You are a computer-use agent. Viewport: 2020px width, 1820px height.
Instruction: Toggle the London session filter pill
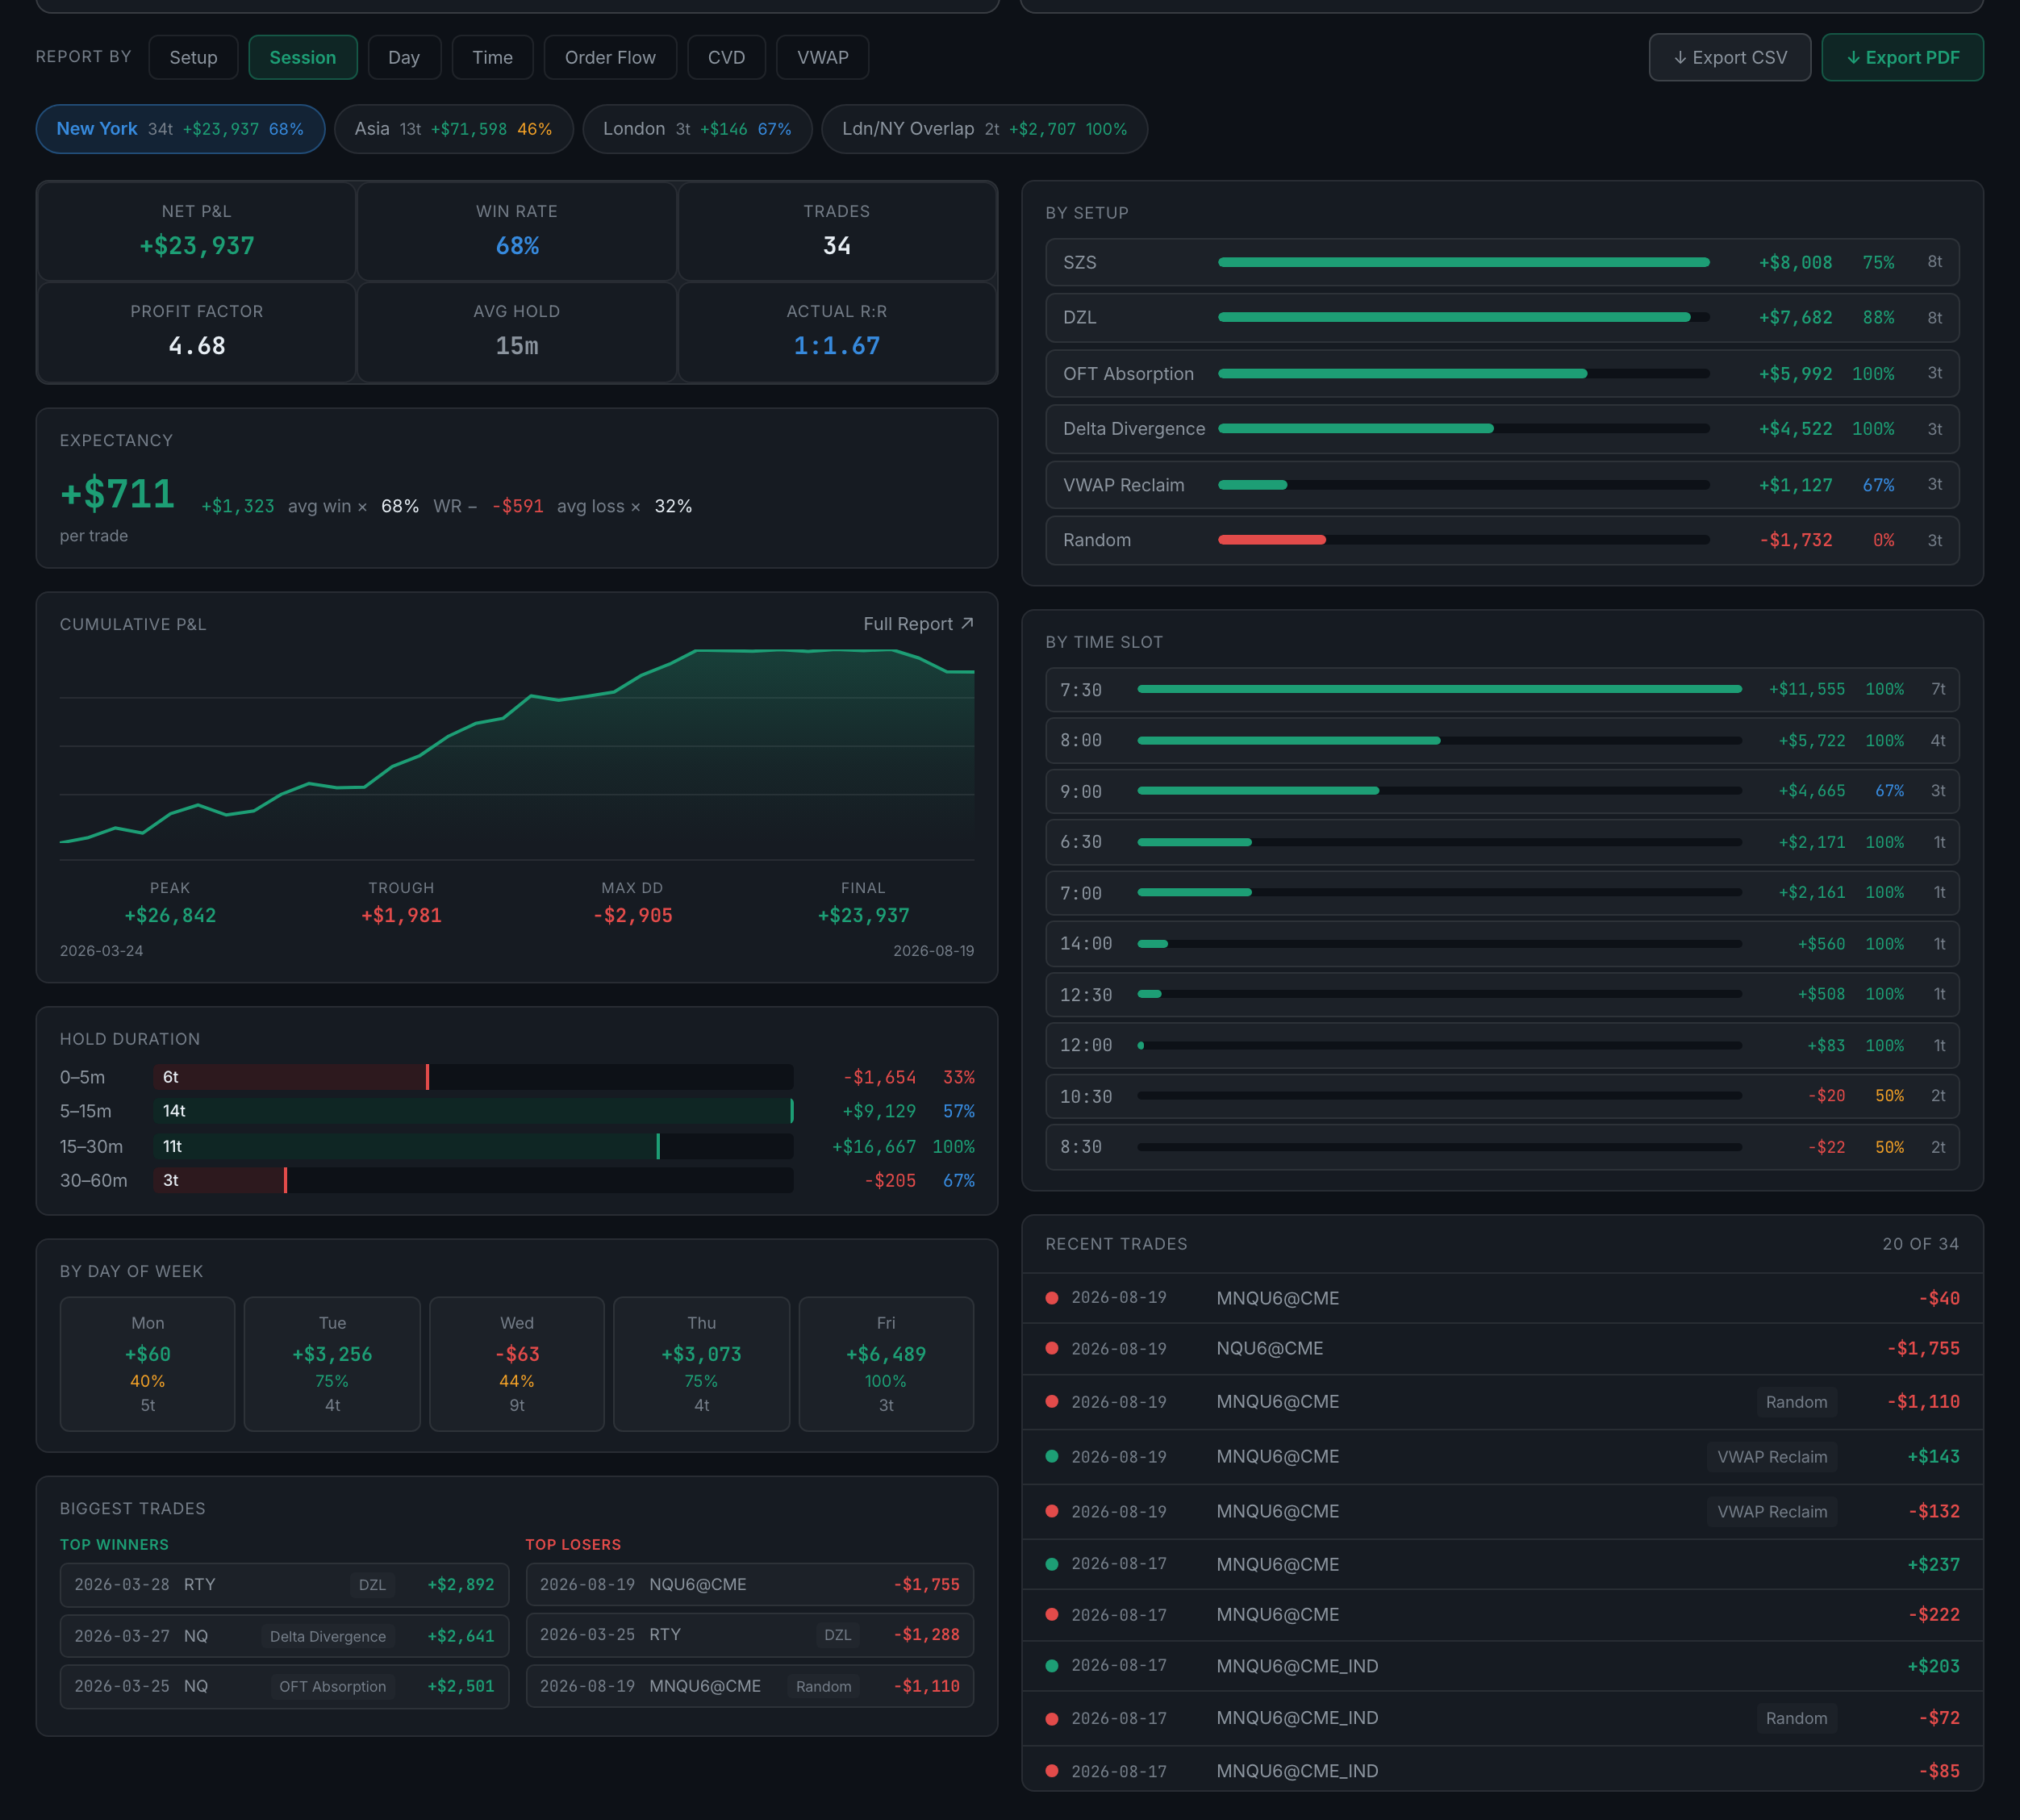pos(697,129)
